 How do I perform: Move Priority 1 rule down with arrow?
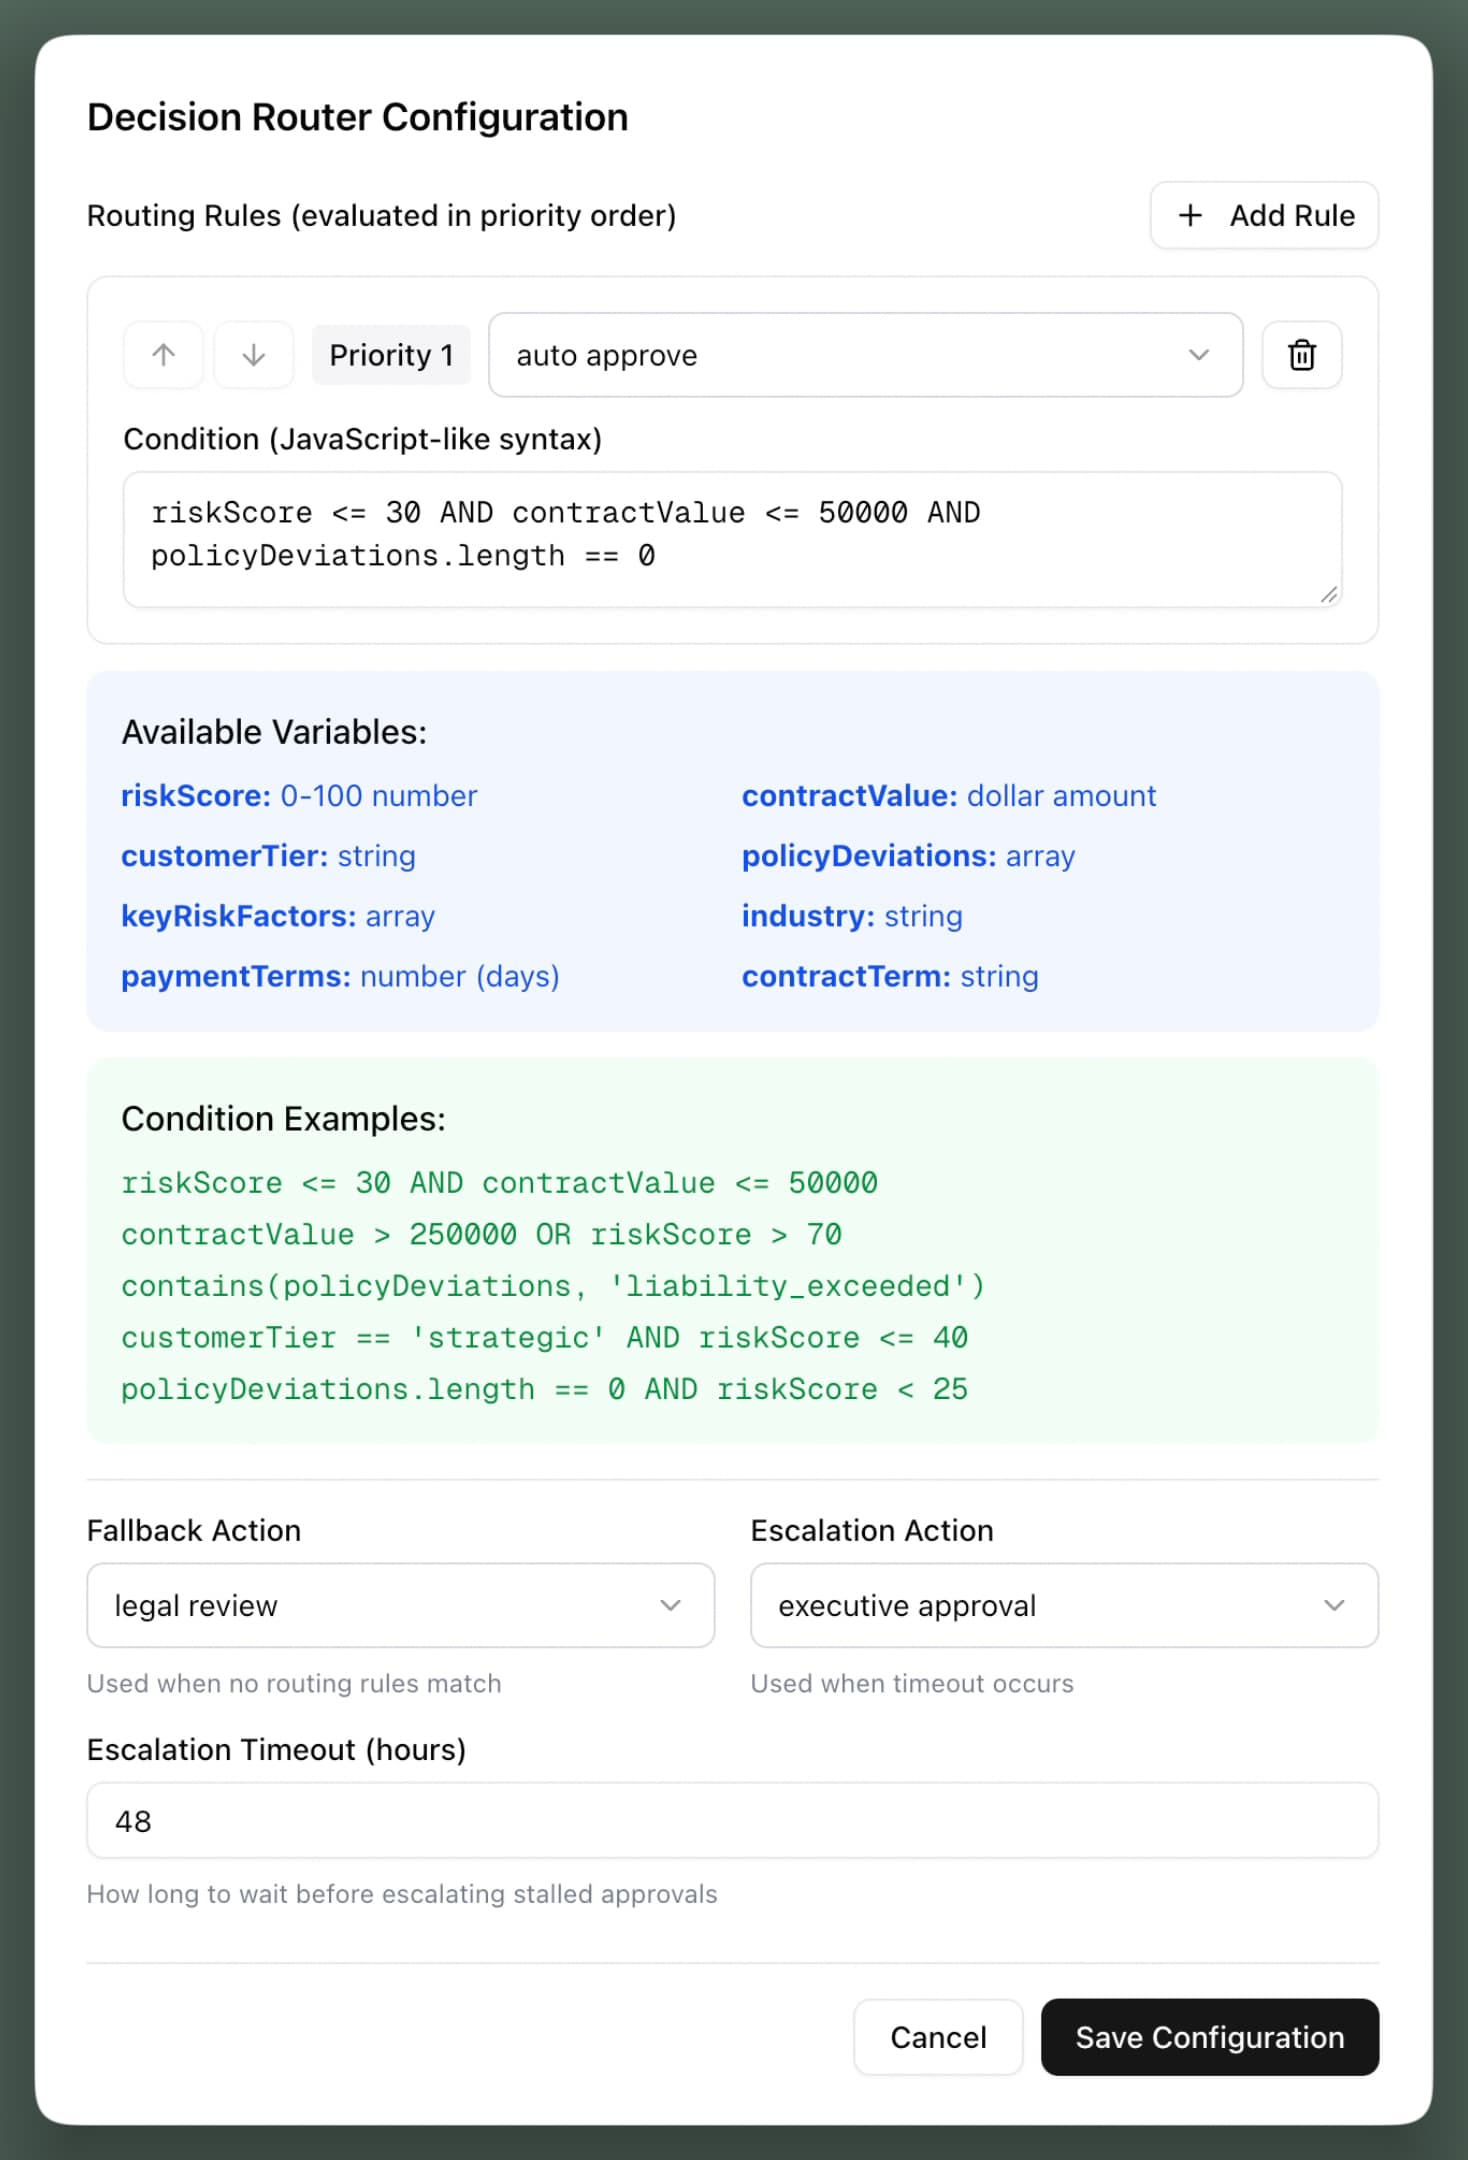coord(254,355)
